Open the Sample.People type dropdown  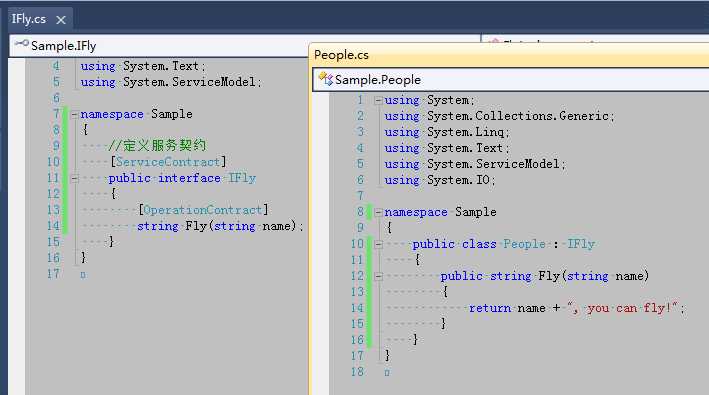[x=511, y=80]
